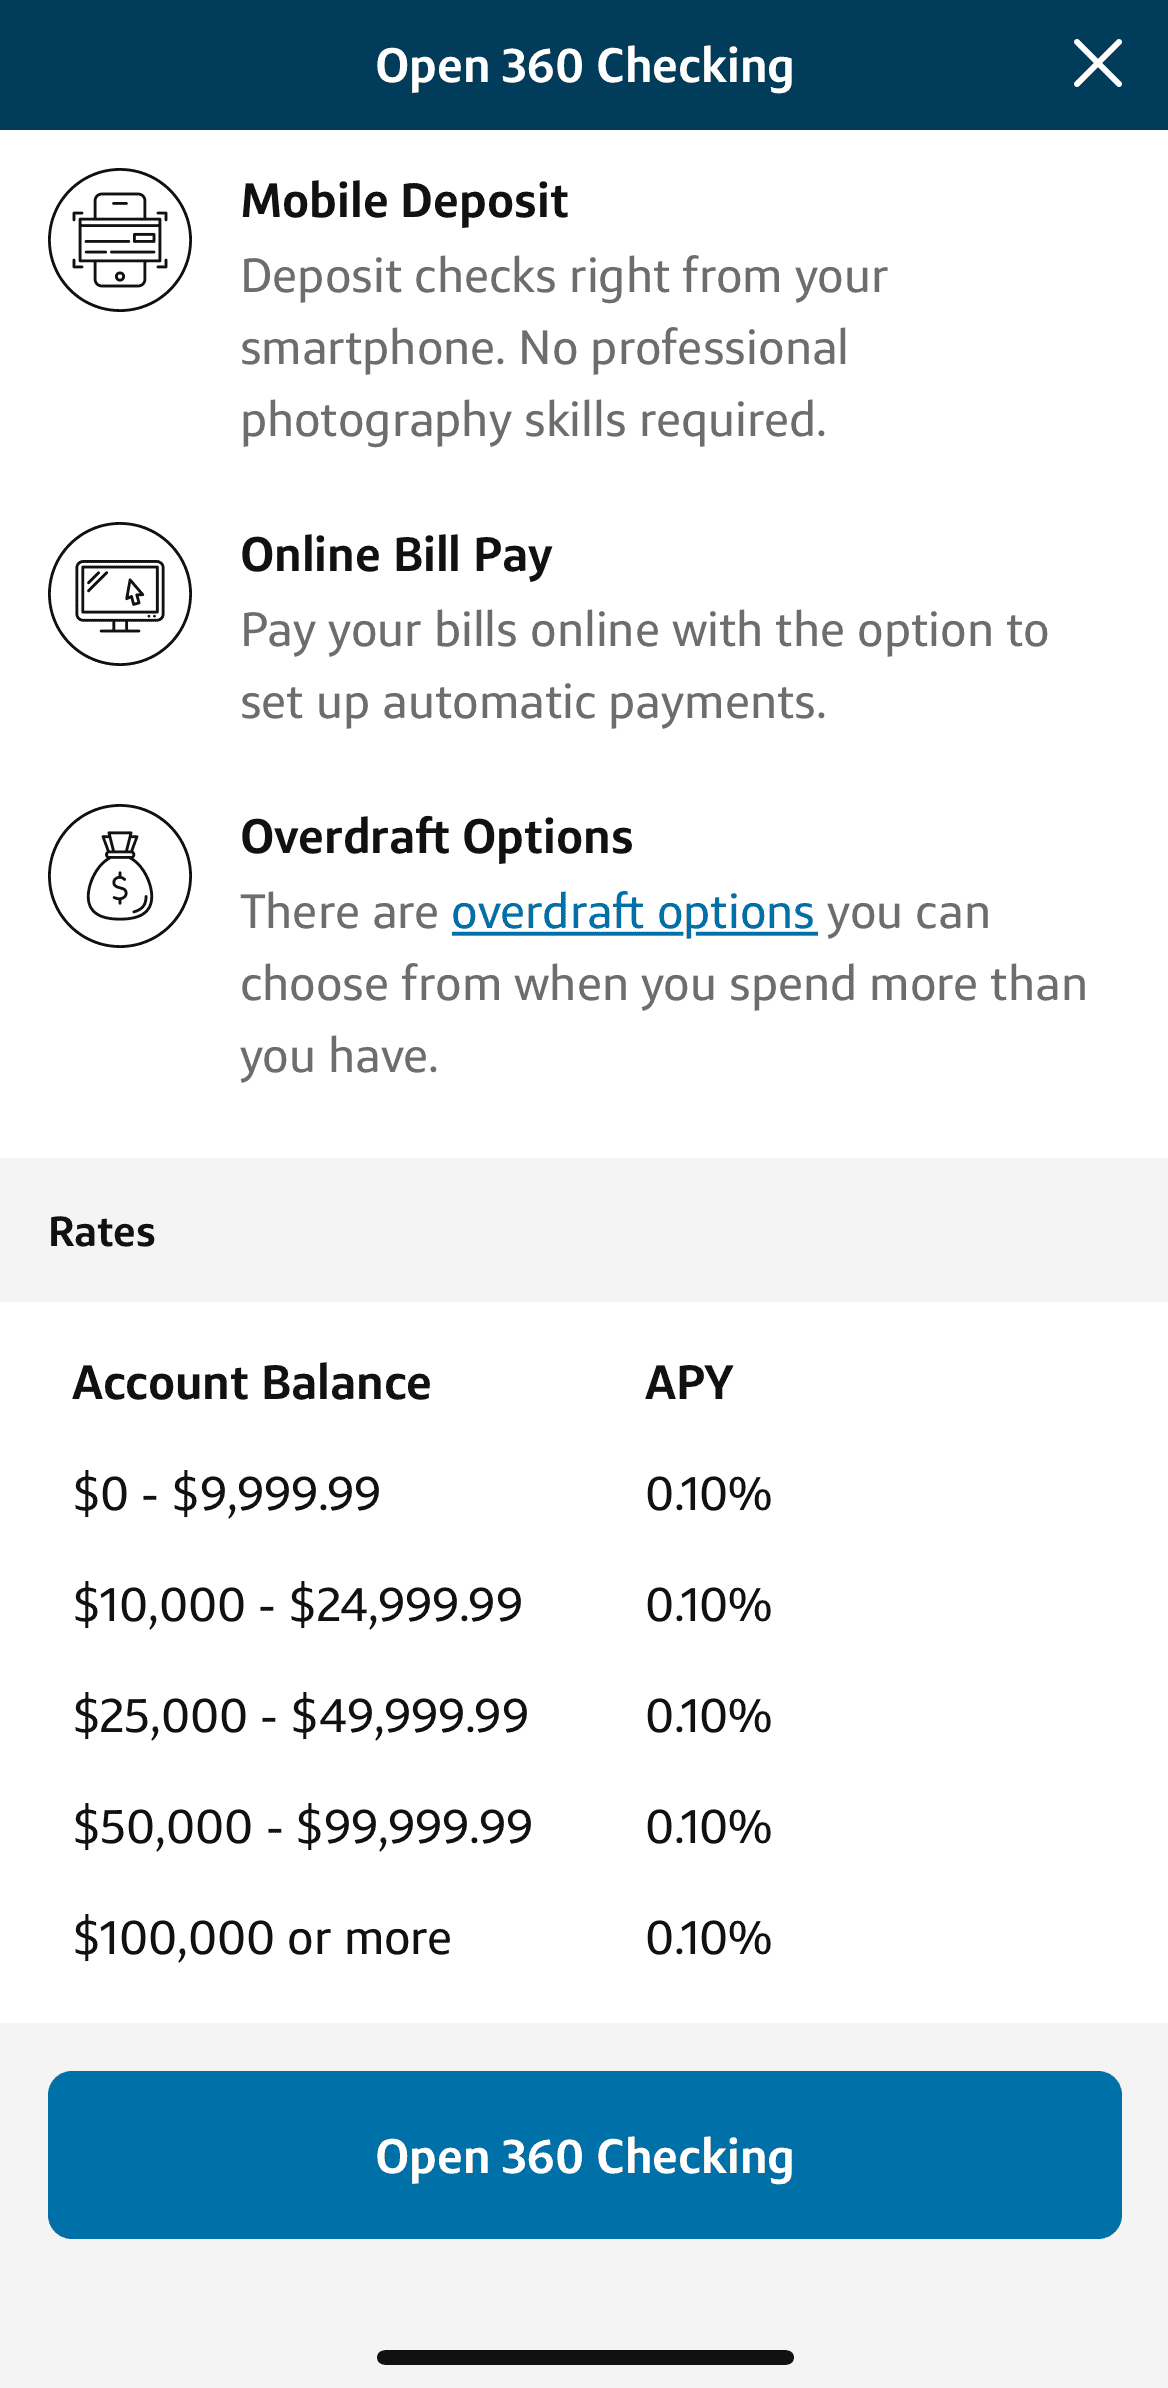The image size is (1168, 2388).
Task: Select the $0 - $9,999.99 balance row
Action: (584, 1494)
